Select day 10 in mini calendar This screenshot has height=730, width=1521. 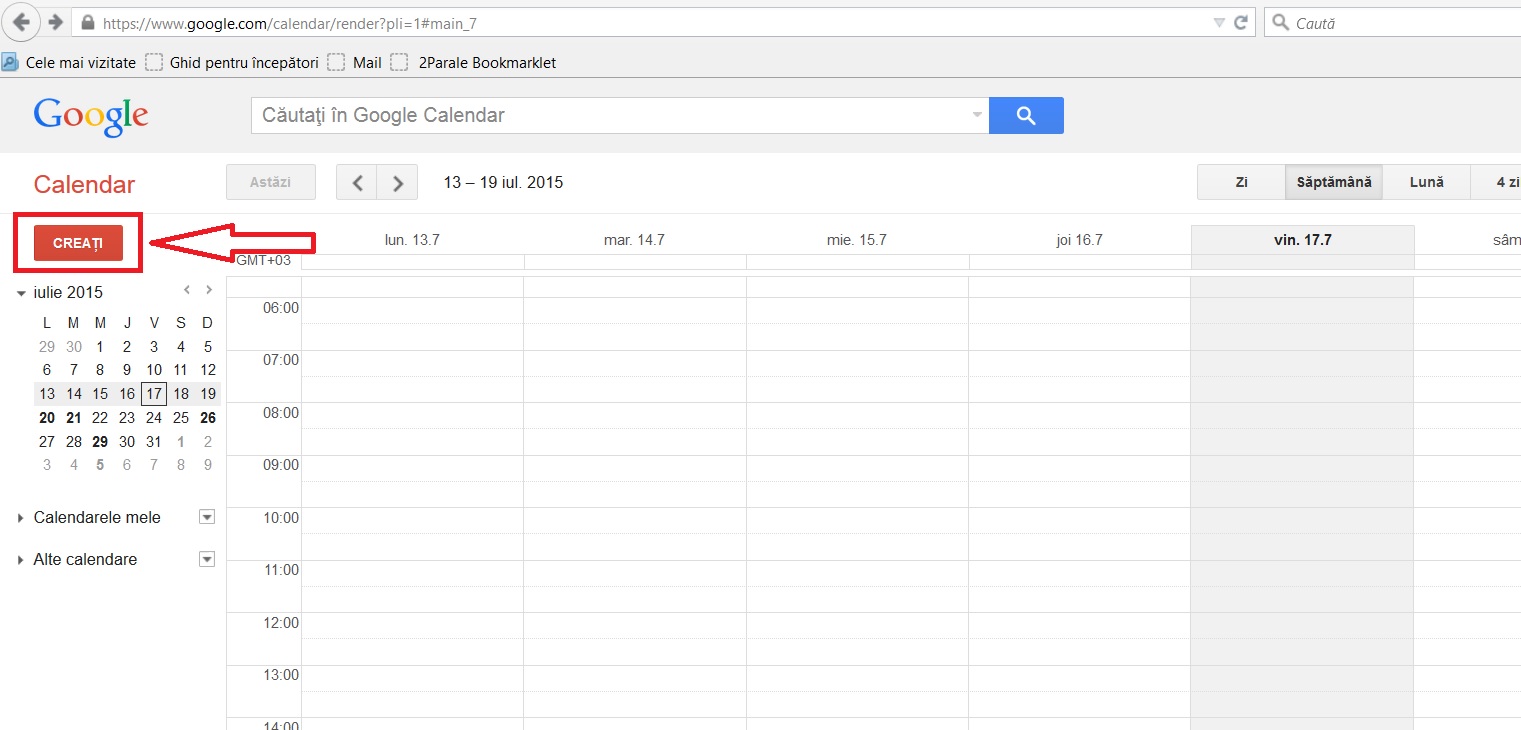154,370
